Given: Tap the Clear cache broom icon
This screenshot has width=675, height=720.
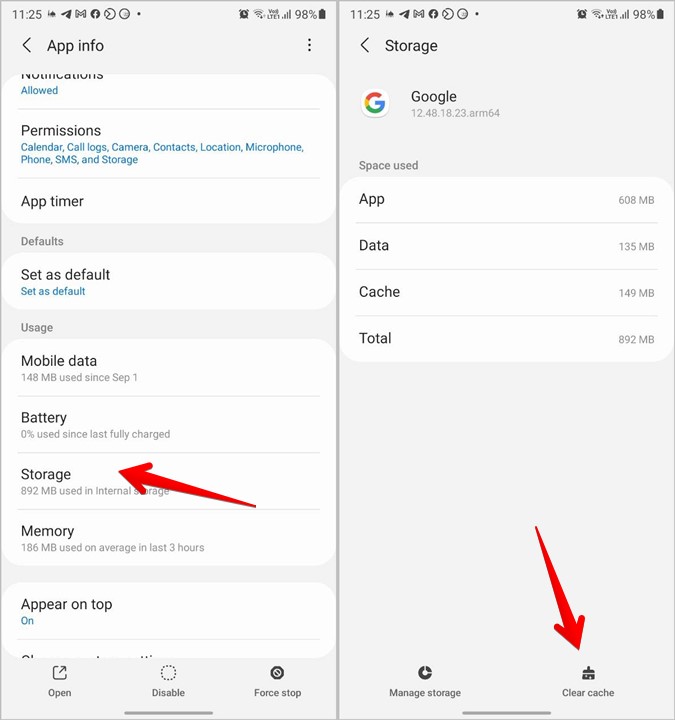Looking at the screenshot, I should [x=588, y=673].
